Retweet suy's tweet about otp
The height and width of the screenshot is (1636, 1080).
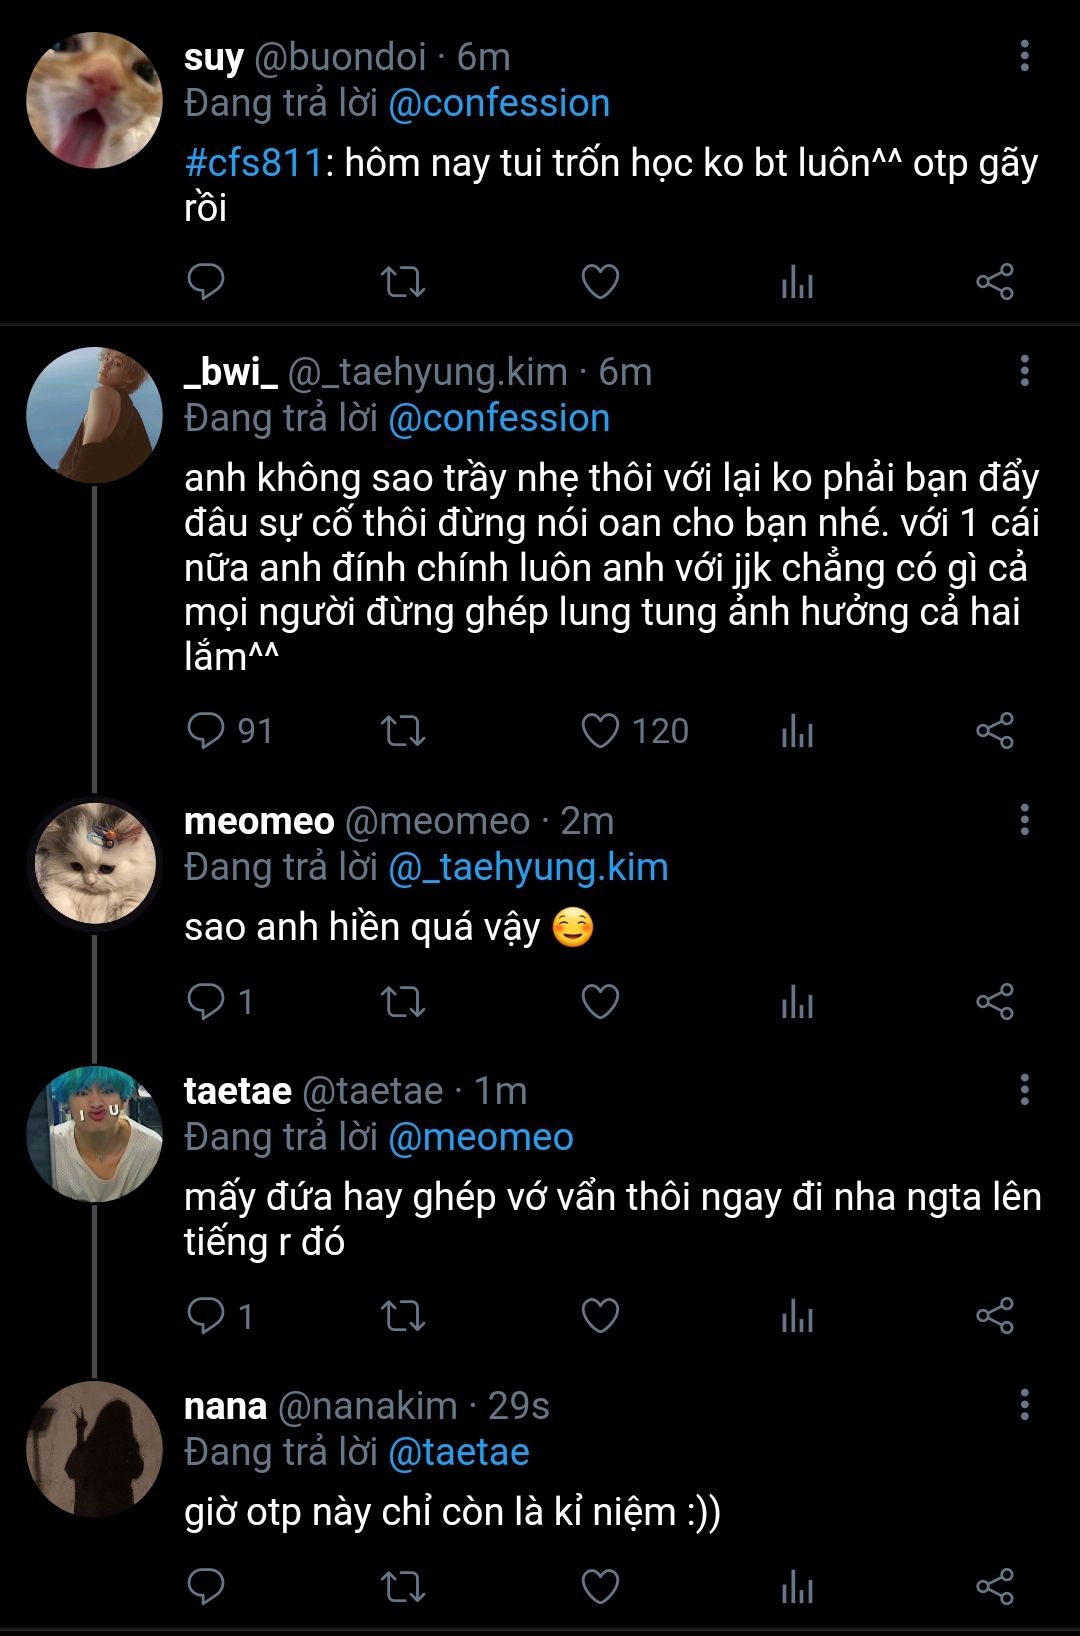click(403, 282)
